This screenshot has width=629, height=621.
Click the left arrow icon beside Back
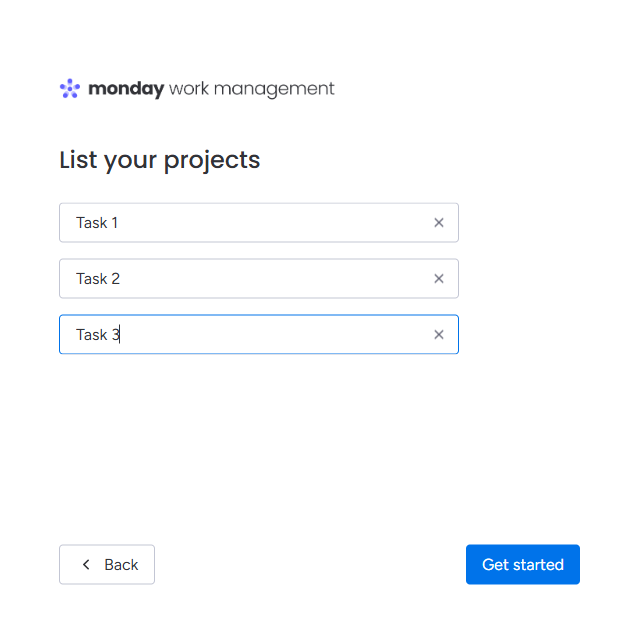tap(86, 565)
